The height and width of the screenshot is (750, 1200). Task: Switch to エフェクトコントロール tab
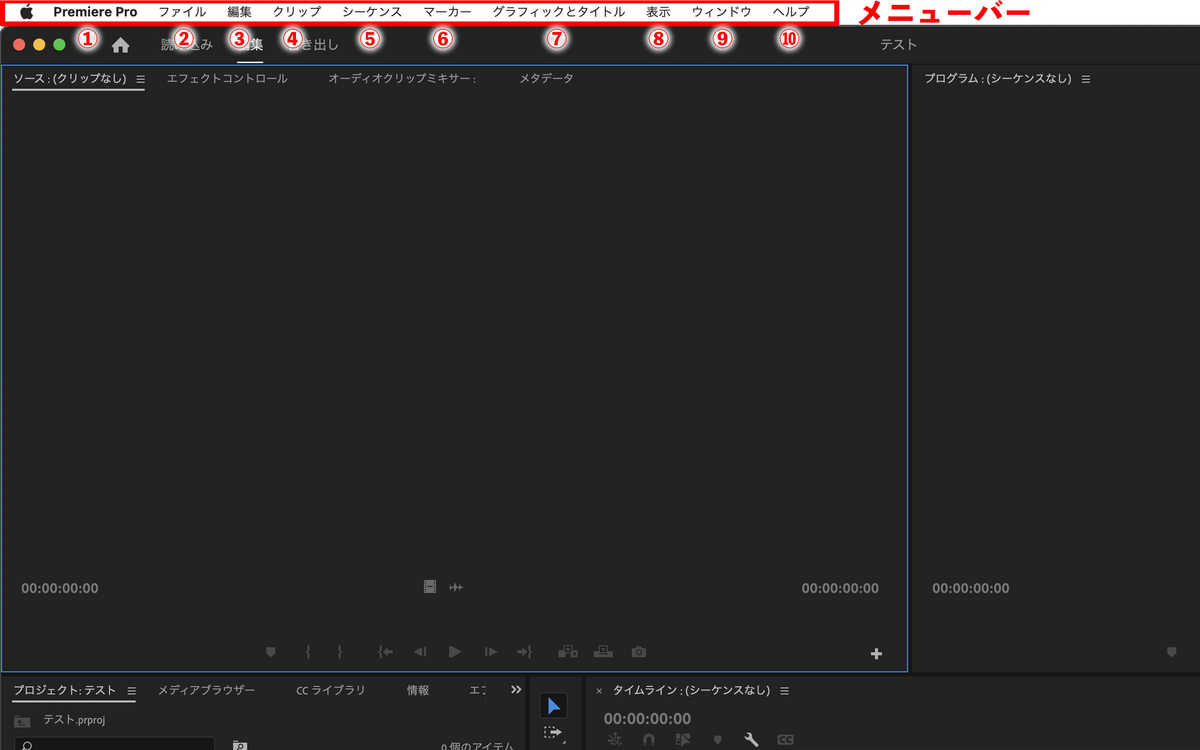pyautogui.click(x=227, y=79)
